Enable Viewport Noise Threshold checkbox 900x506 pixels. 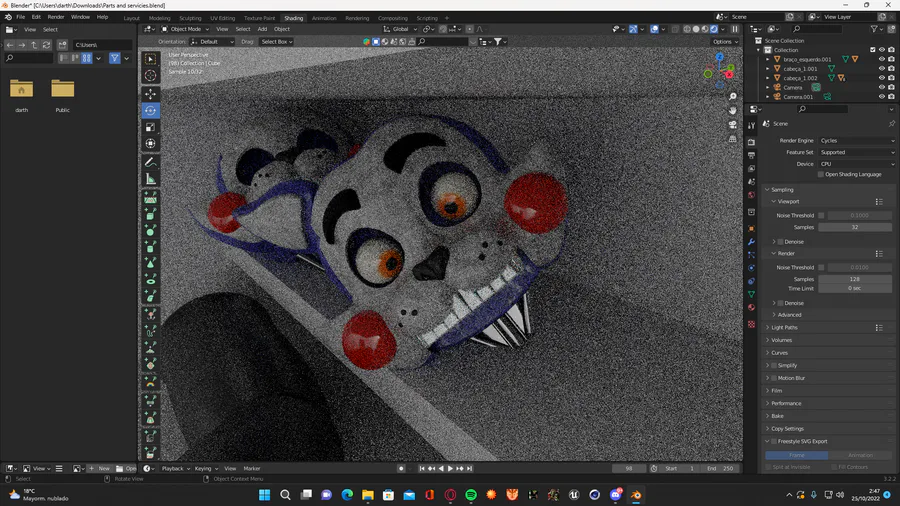click(821, 215)
